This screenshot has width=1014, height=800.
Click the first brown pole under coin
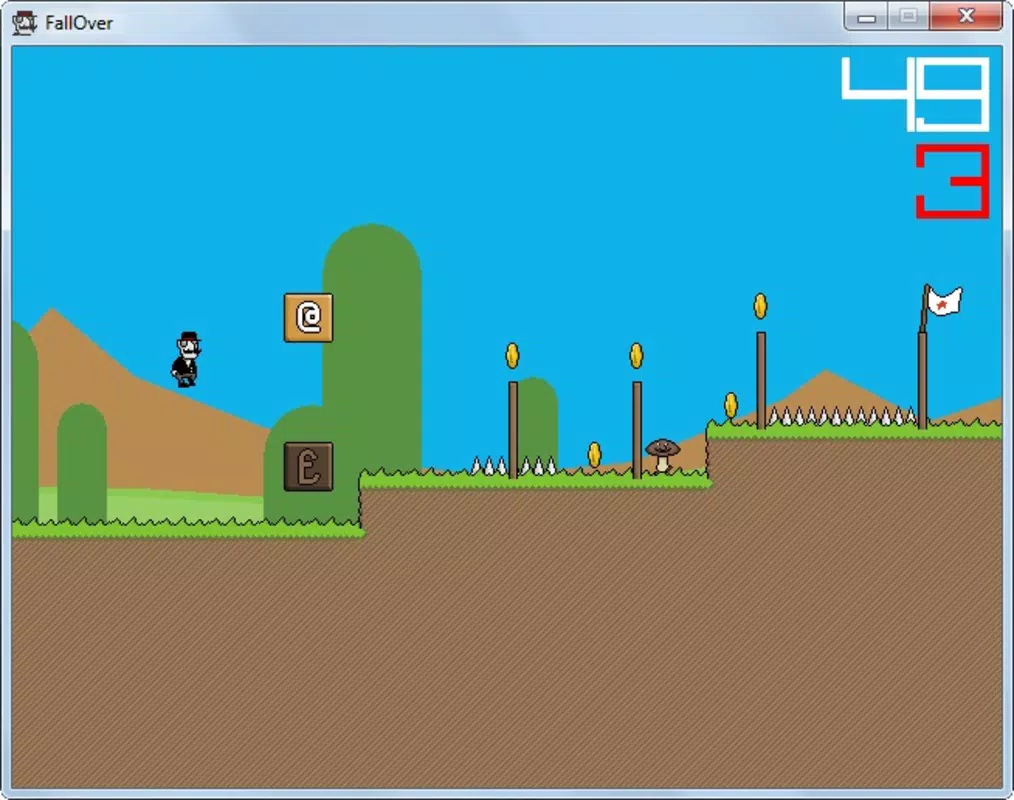click(513, 430)
